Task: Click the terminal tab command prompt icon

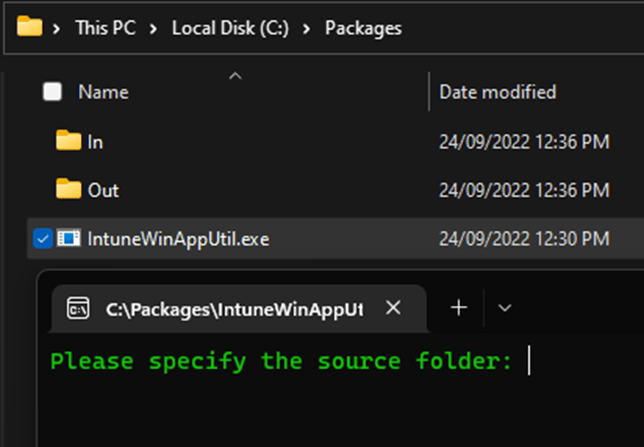Action: pos(77,308)
